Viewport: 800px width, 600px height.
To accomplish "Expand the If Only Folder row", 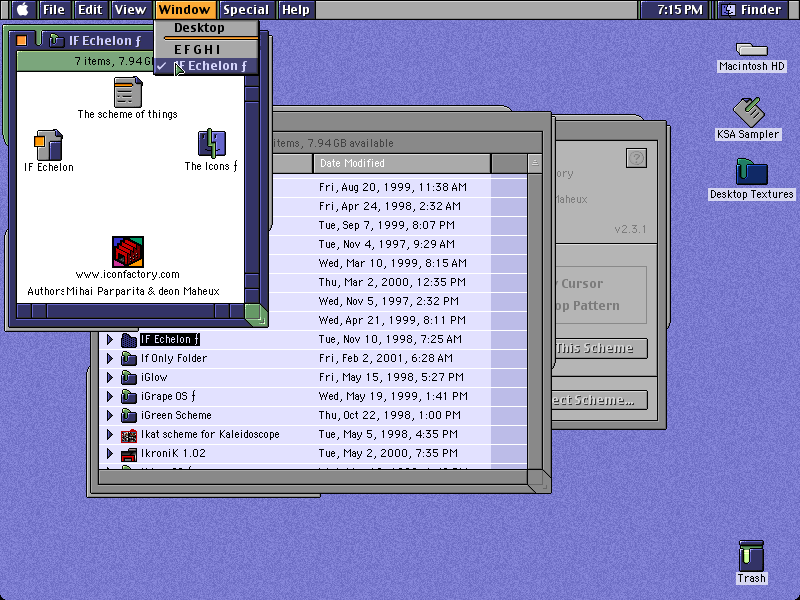I will 109,358.
